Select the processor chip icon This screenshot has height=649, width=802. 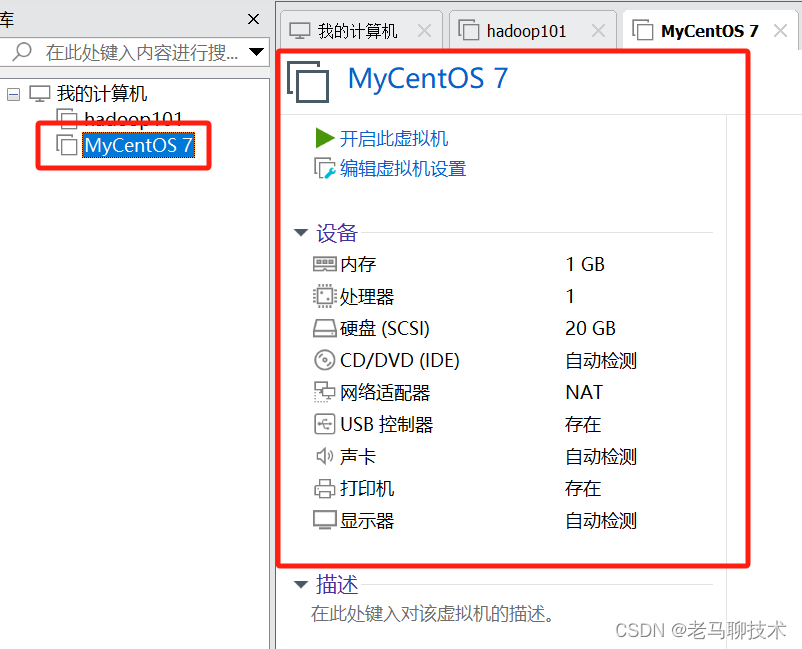[324, 297]
